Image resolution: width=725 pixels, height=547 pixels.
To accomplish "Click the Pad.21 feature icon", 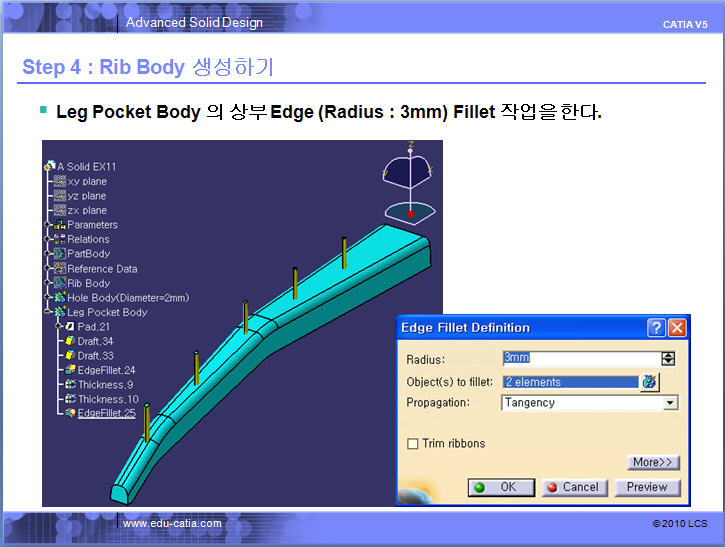I will (x=70, y=327).
